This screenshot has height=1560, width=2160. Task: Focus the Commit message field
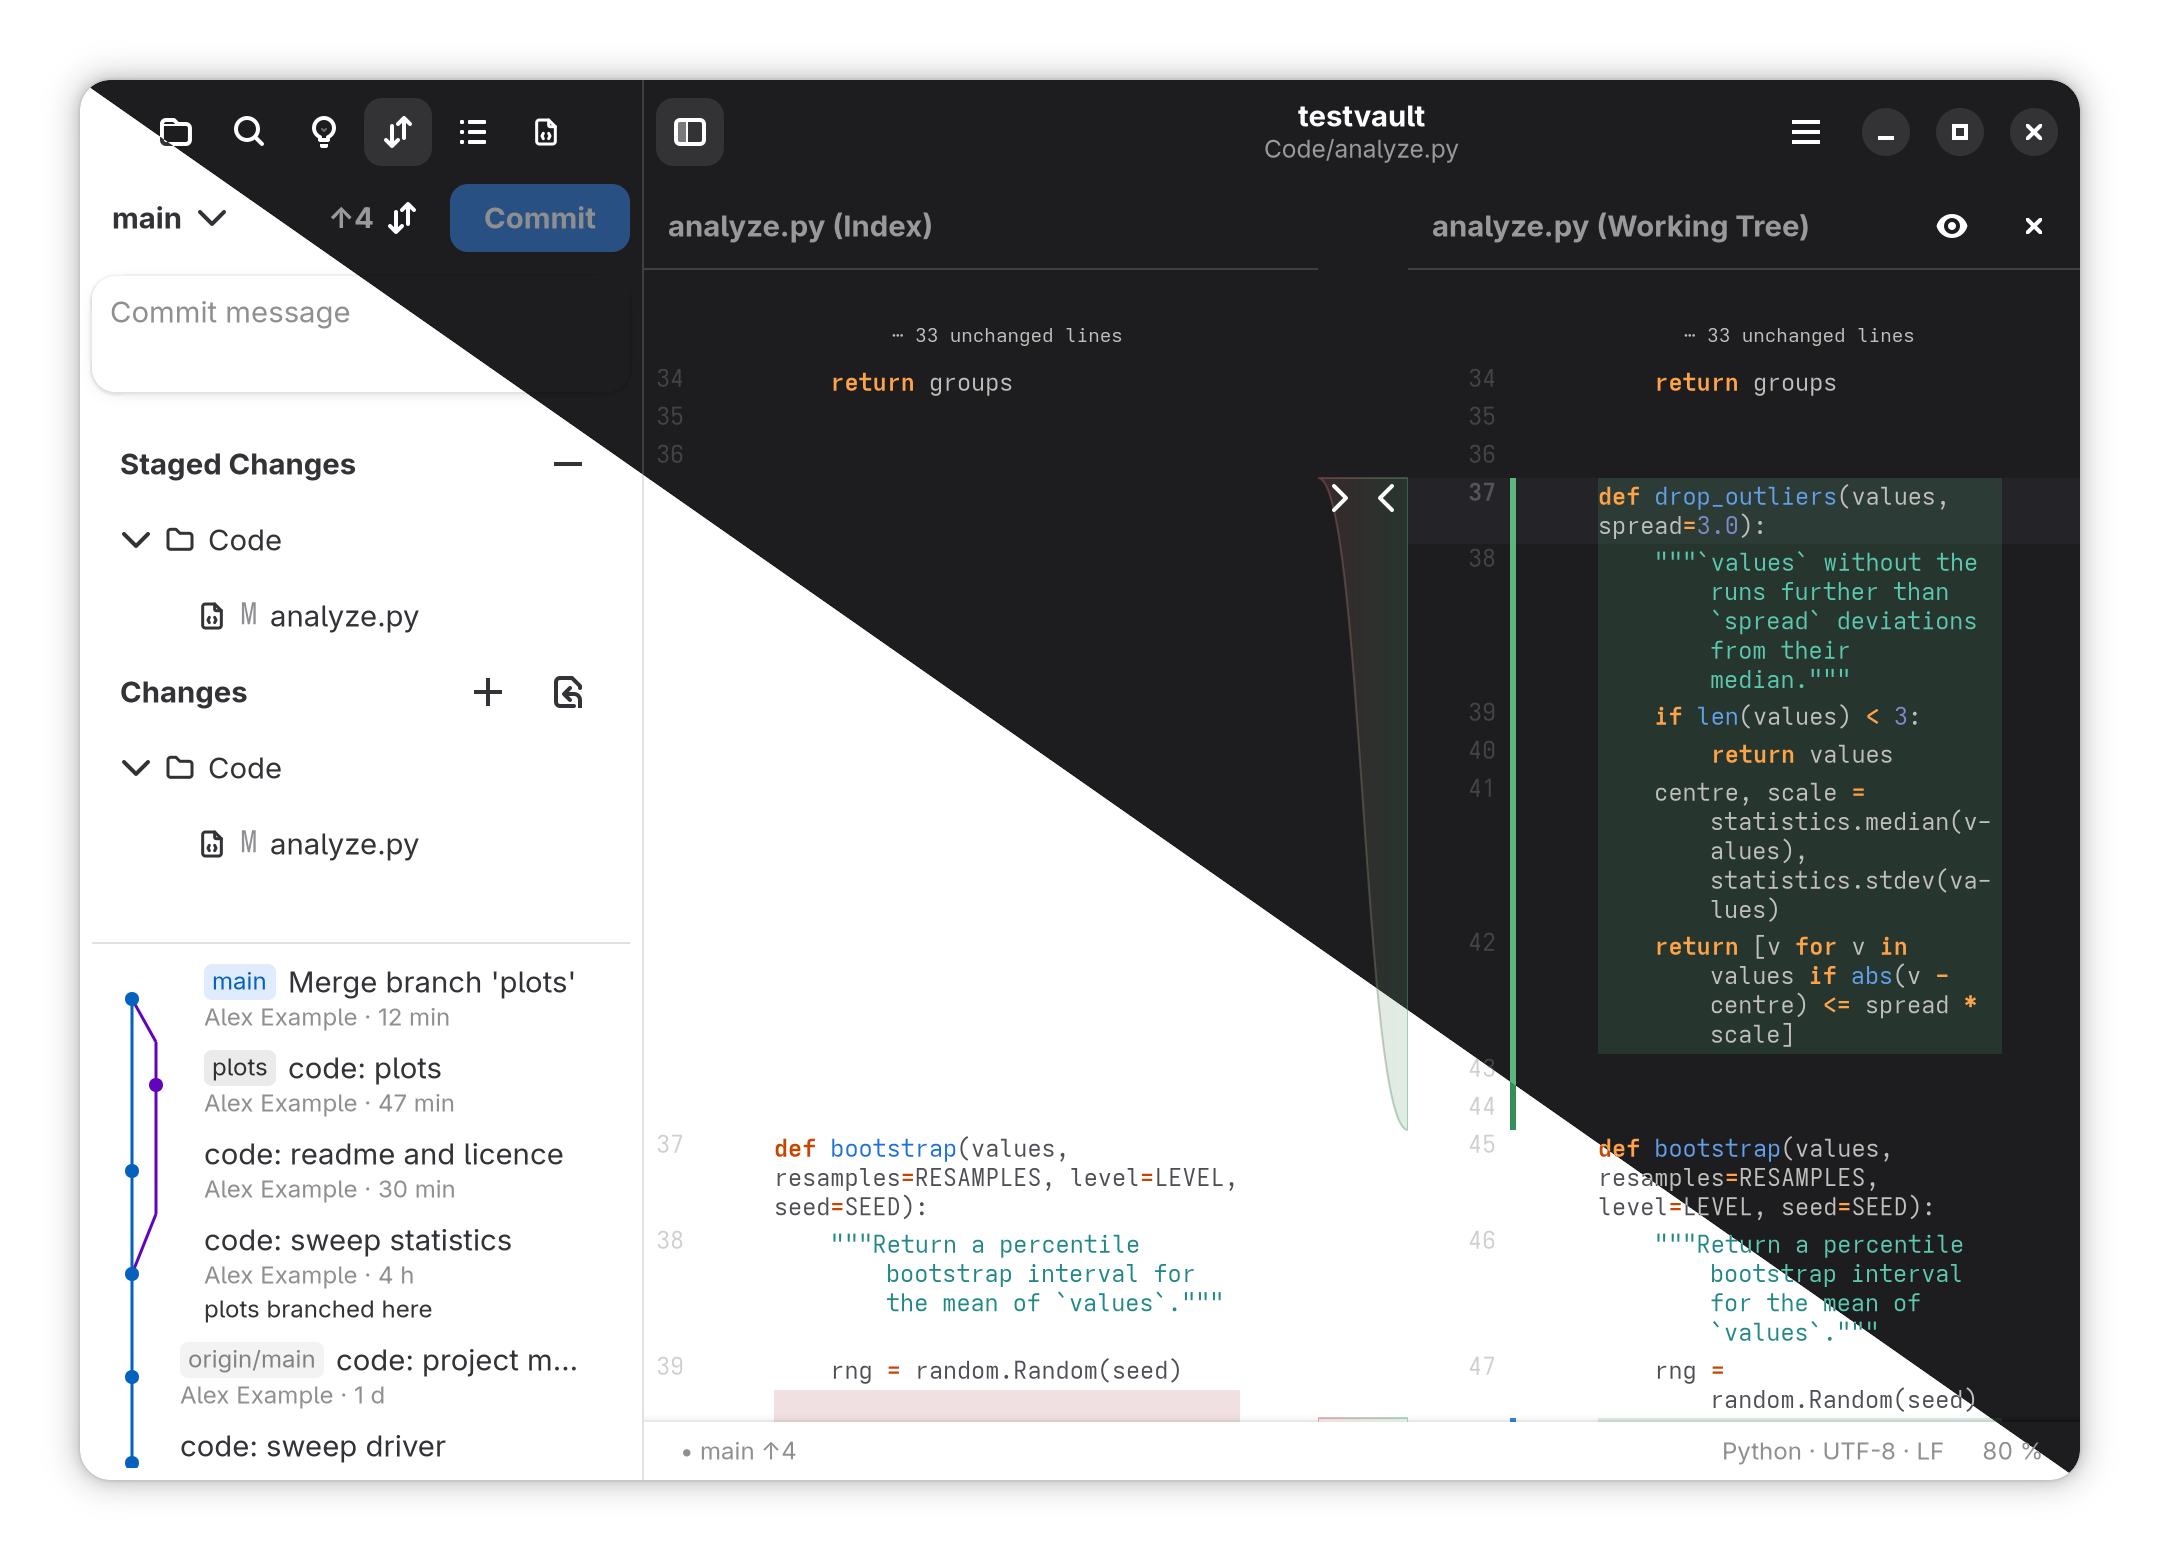pos(361,334)
